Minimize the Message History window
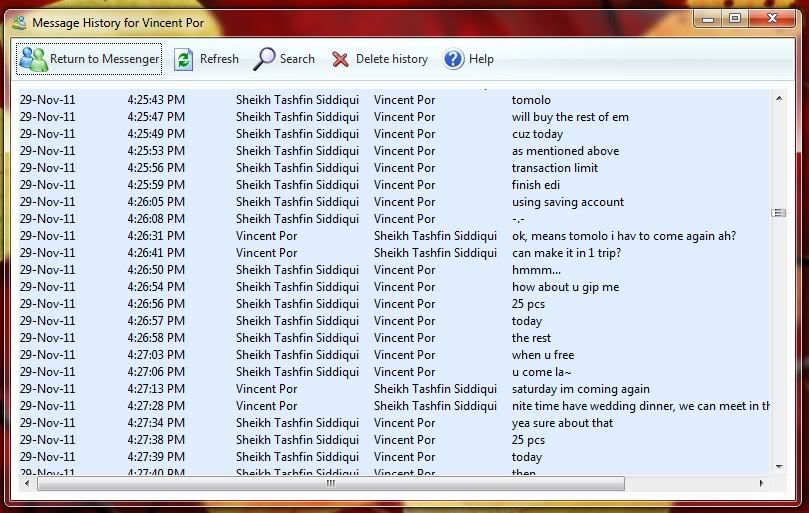This screenshot has height=513, width=809. tap(708, 19)
